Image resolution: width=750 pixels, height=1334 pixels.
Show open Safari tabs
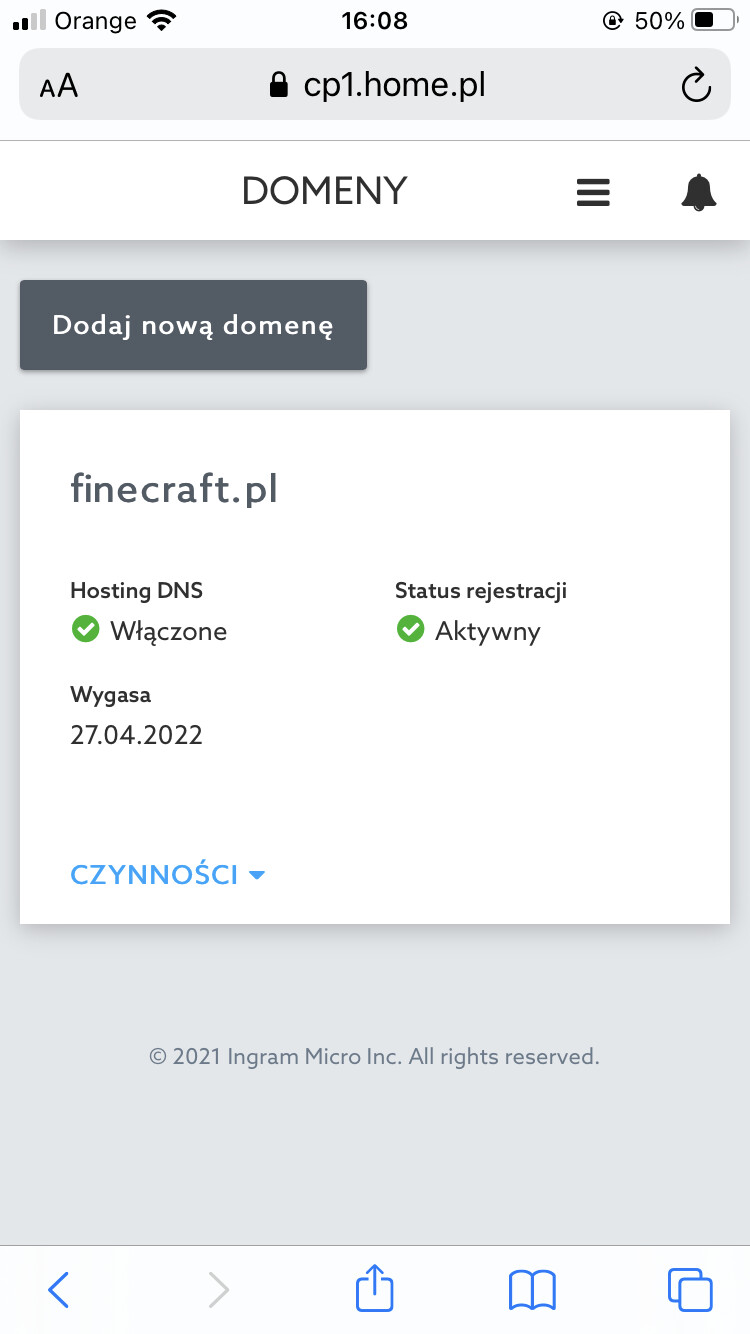coord(689,1289)
